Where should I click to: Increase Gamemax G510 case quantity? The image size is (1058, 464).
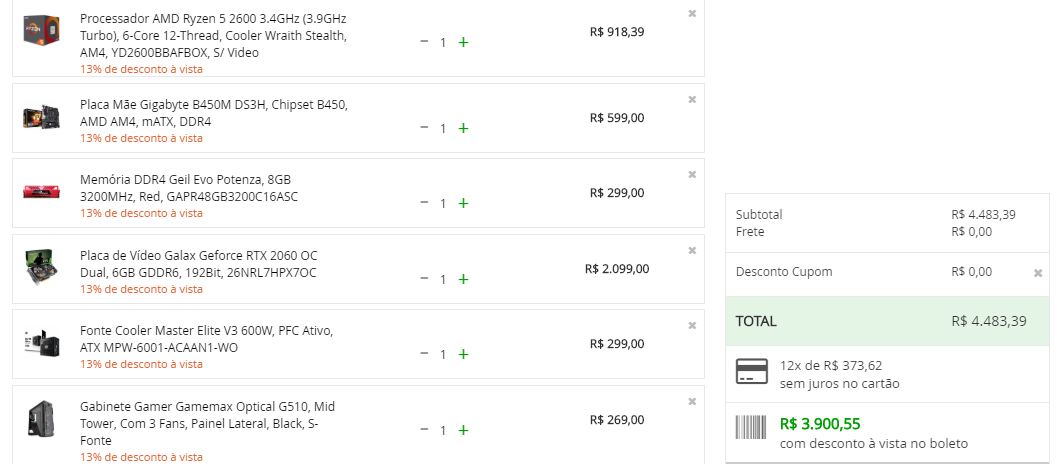point(464,430)
